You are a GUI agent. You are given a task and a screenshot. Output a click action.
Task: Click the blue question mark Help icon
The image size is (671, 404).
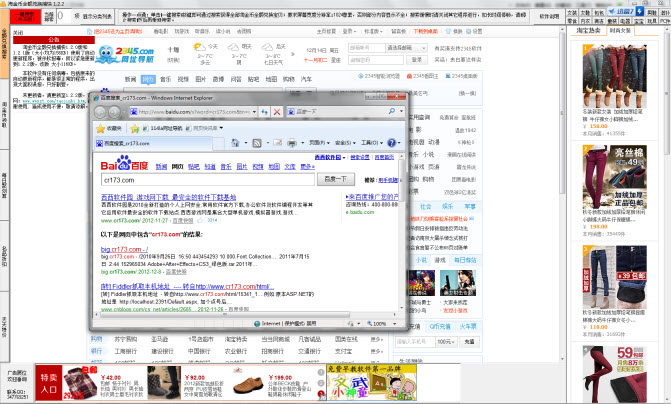[391, 143]
